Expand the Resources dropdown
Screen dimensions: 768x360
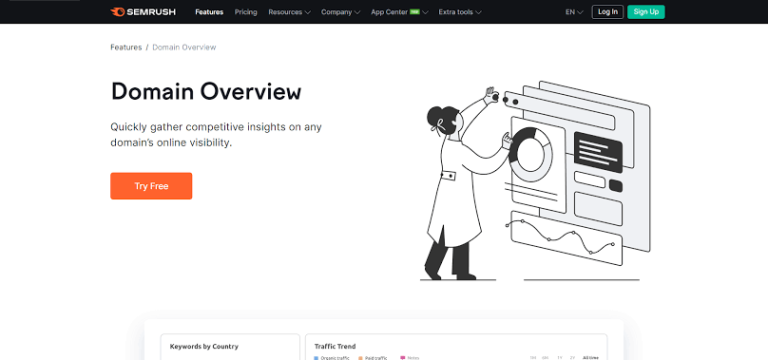point(289,12)
